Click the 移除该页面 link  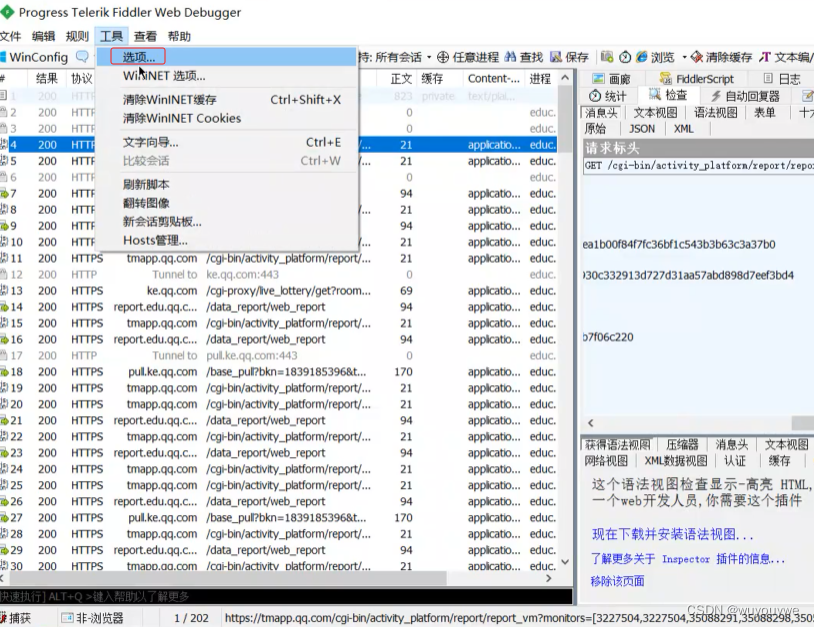point(617,581)
